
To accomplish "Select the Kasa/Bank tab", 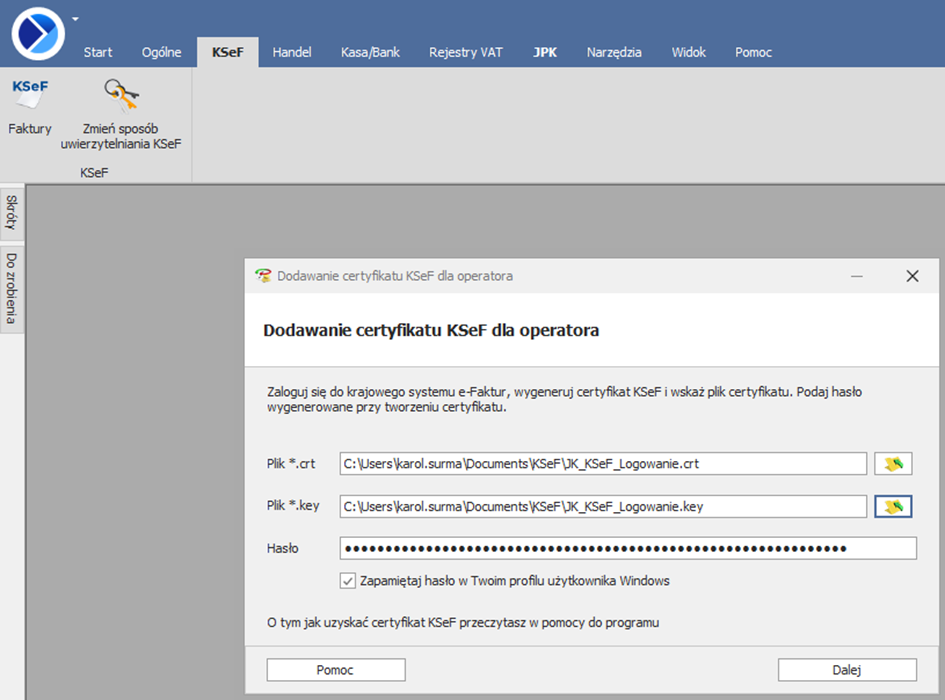I will point(370,52).
